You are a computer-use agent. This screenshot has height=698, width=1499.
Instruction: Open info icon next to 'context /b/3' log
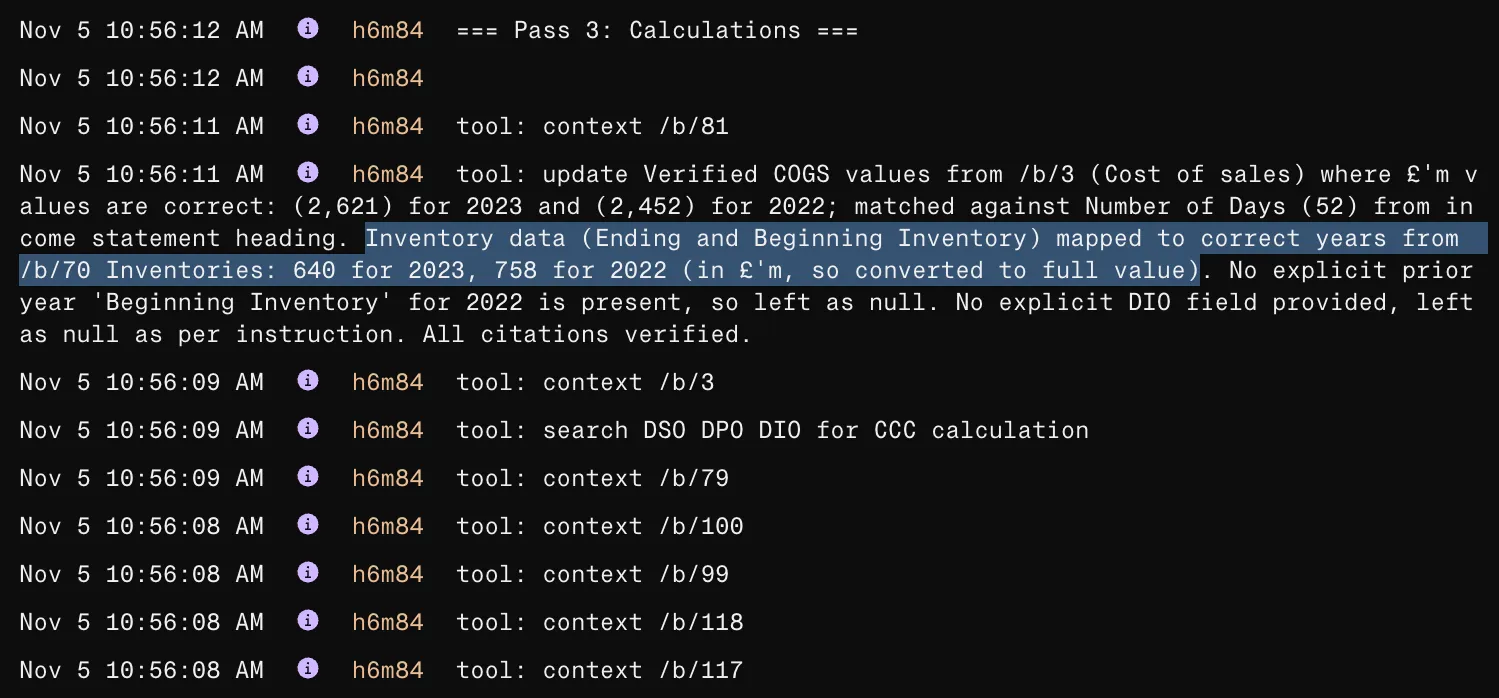[308, 381]
